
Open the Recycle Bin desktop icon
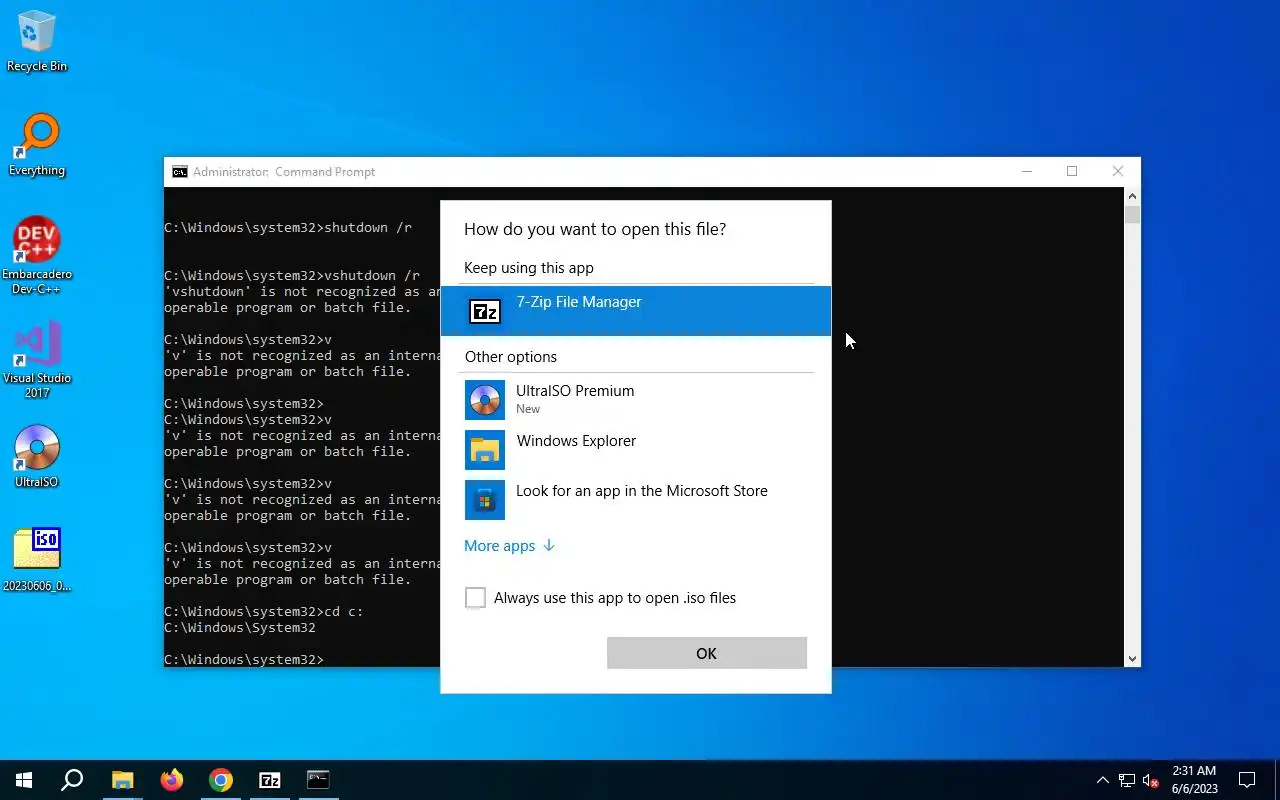37,42
